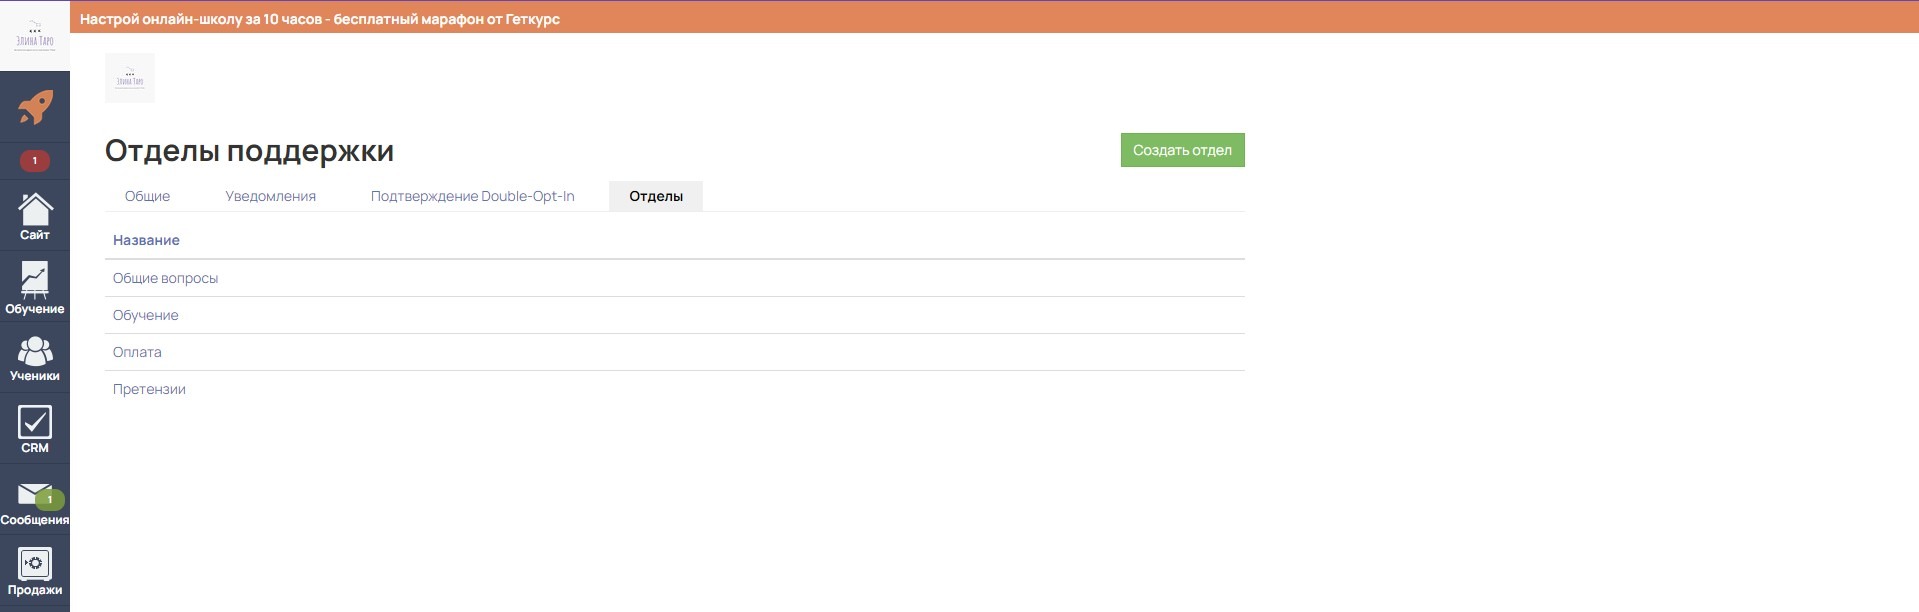1919x612 pixels.
Task: Open the Общие вопросы department row
Action: [675, 278]
